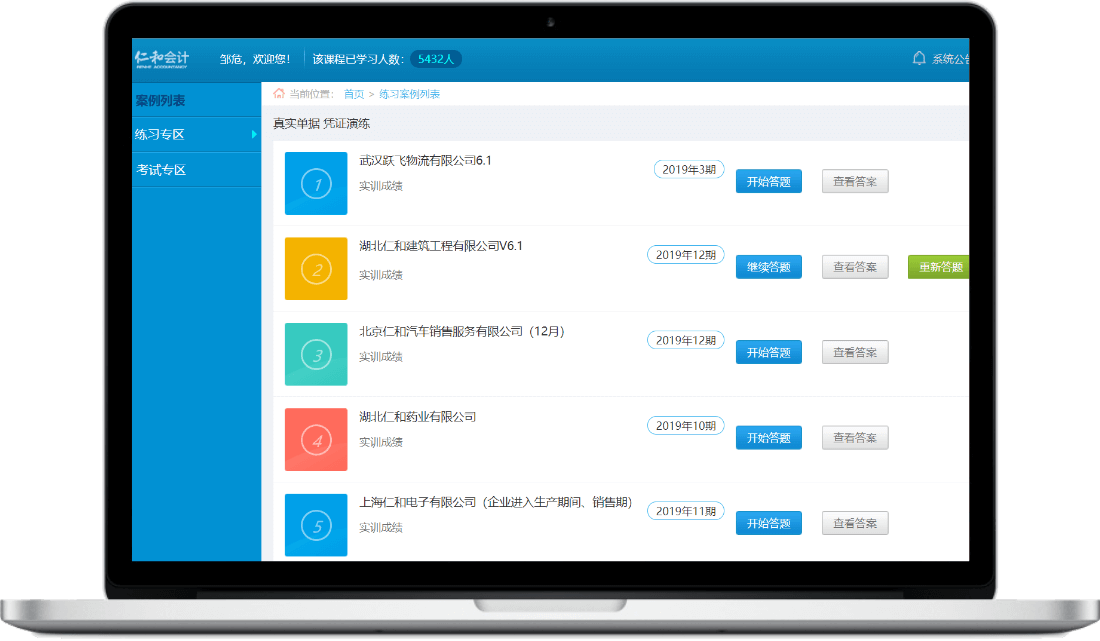Switch to 考试专区 section

click(161, 170)
